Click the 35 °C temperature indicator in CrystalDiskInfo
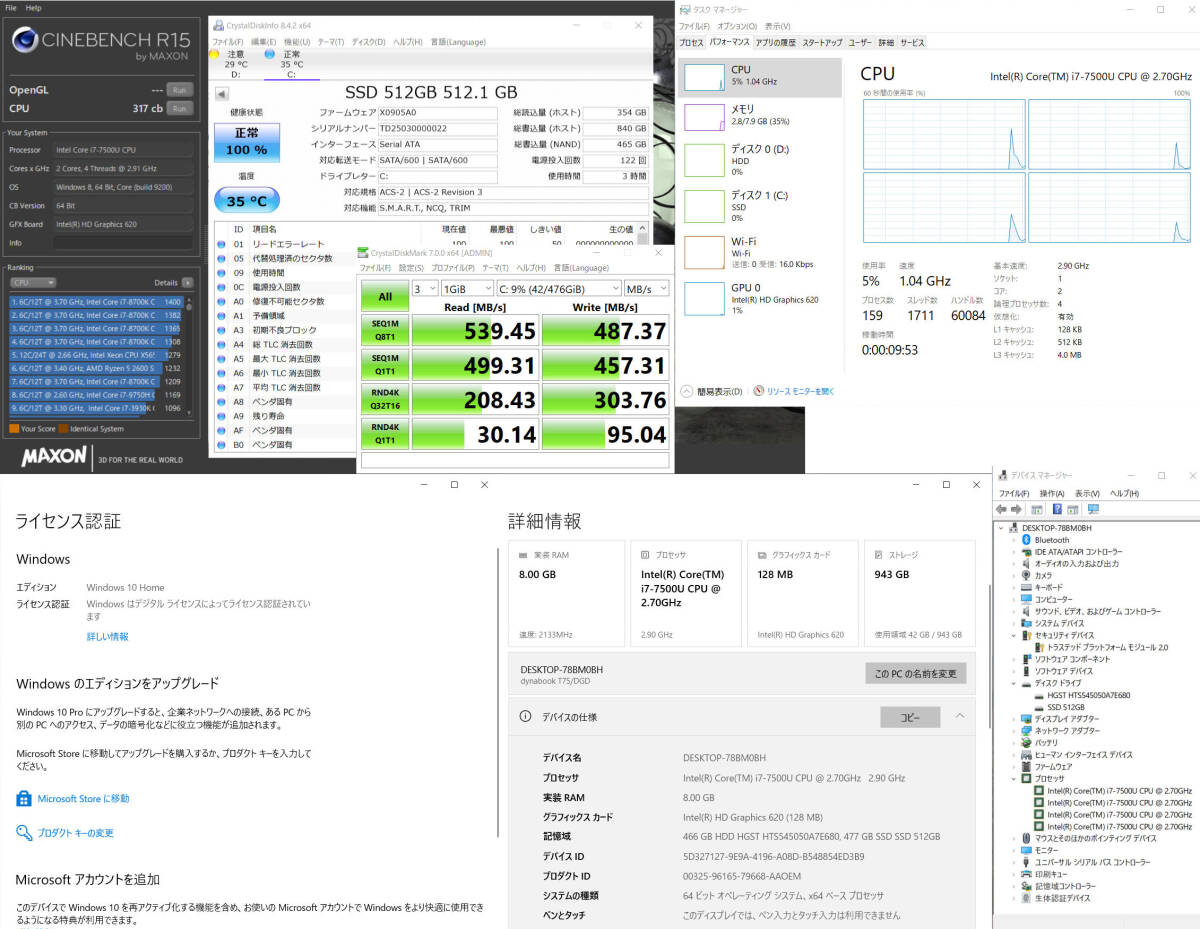Image resolution: width=1200 pixels, height=929 pixels. click(x=246, y=200)
